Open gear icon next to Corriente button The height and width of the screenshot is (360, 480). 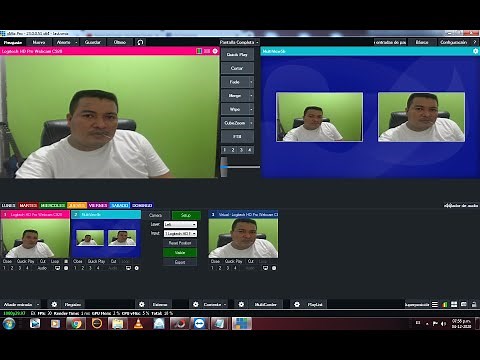[196, 304]
